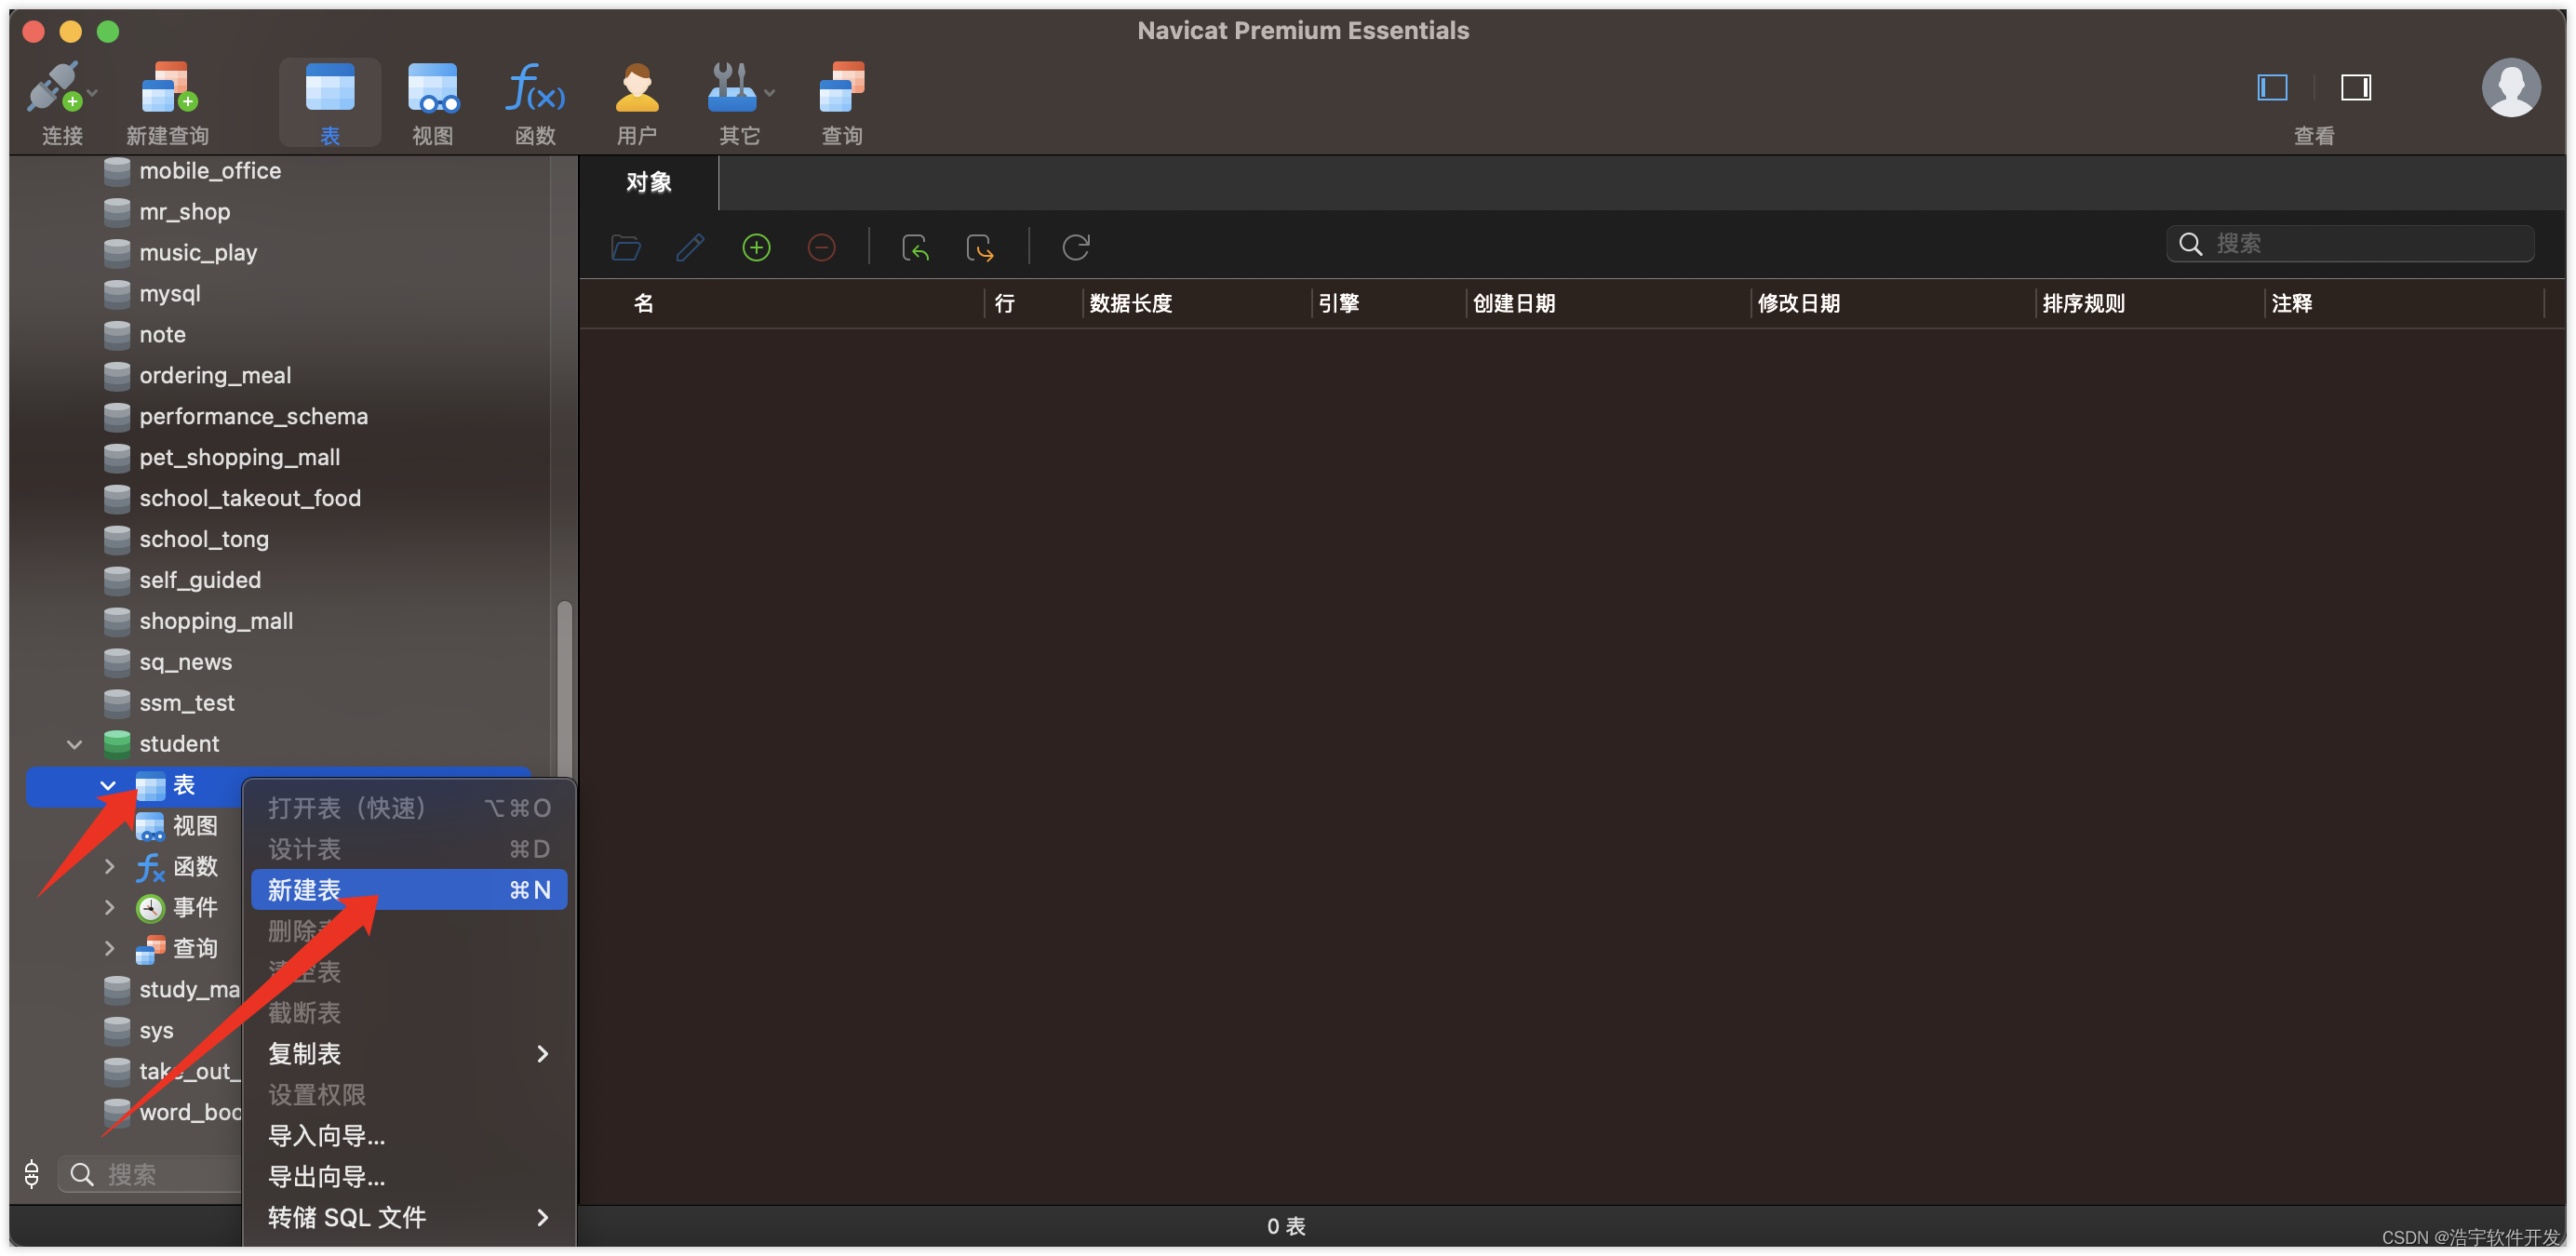Screen dimensions: 2576x1256
Task: Select the mobile_office database
Action: 210,171
